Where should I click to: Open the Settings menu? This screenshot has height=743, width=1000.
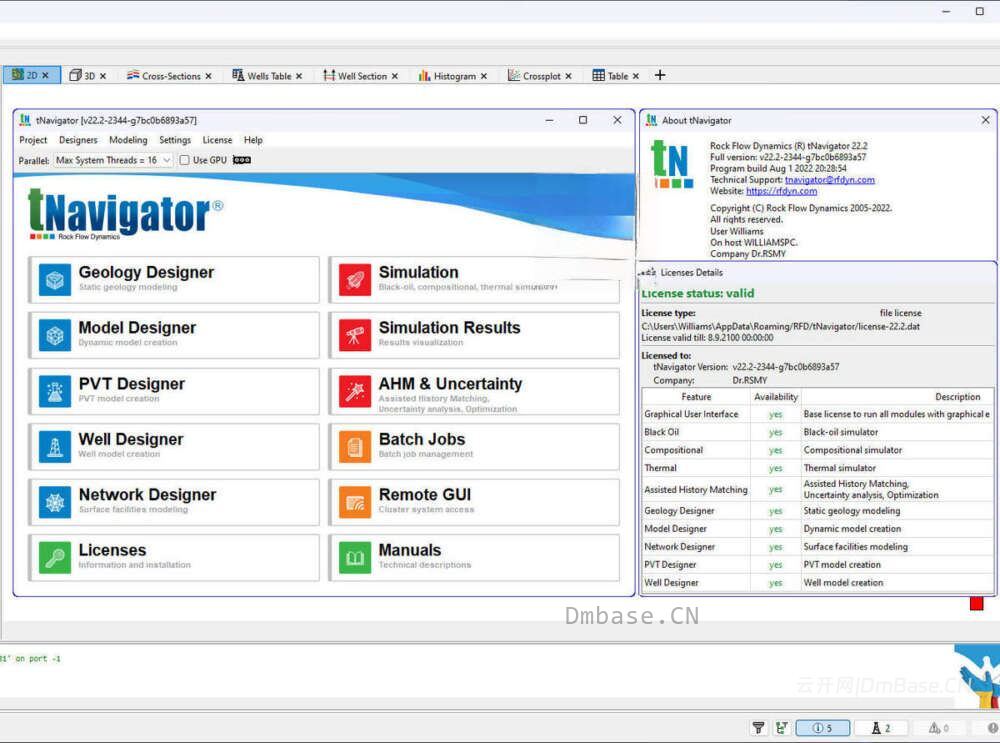[x=175, y=140]
